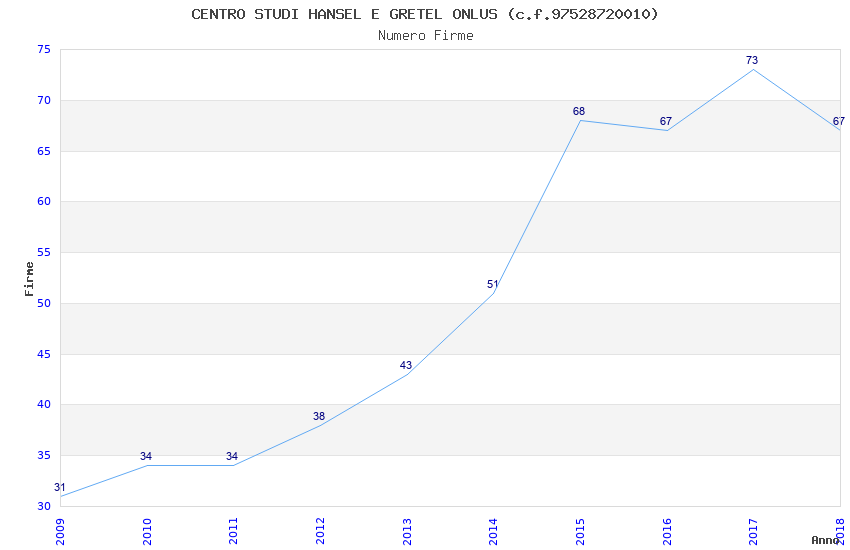The height and width of the screenshot is (550, 850).
Task: Click the y-axis tick 45
Action: pyautogui.click(x=44, y=354)
